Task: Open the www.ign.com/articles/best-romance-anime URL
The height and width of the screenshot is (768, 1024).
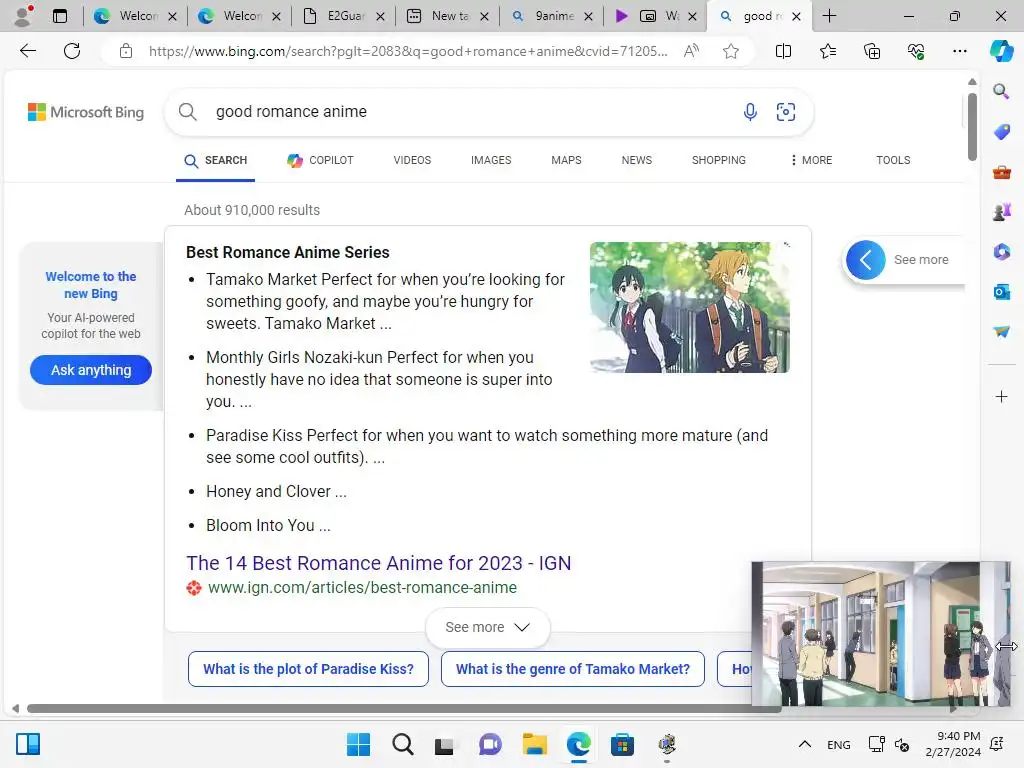Action: (x=362, y=587)
